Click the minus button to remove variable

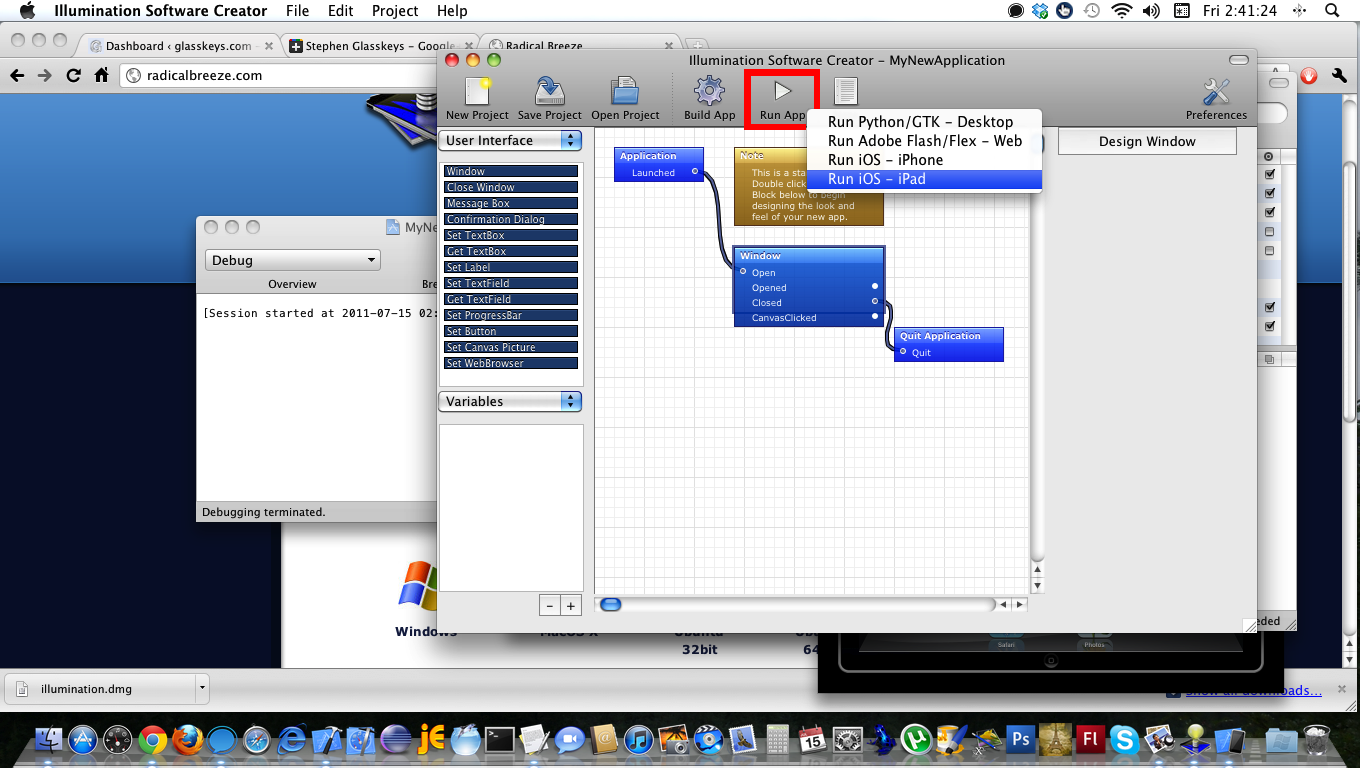pos(549,606)
